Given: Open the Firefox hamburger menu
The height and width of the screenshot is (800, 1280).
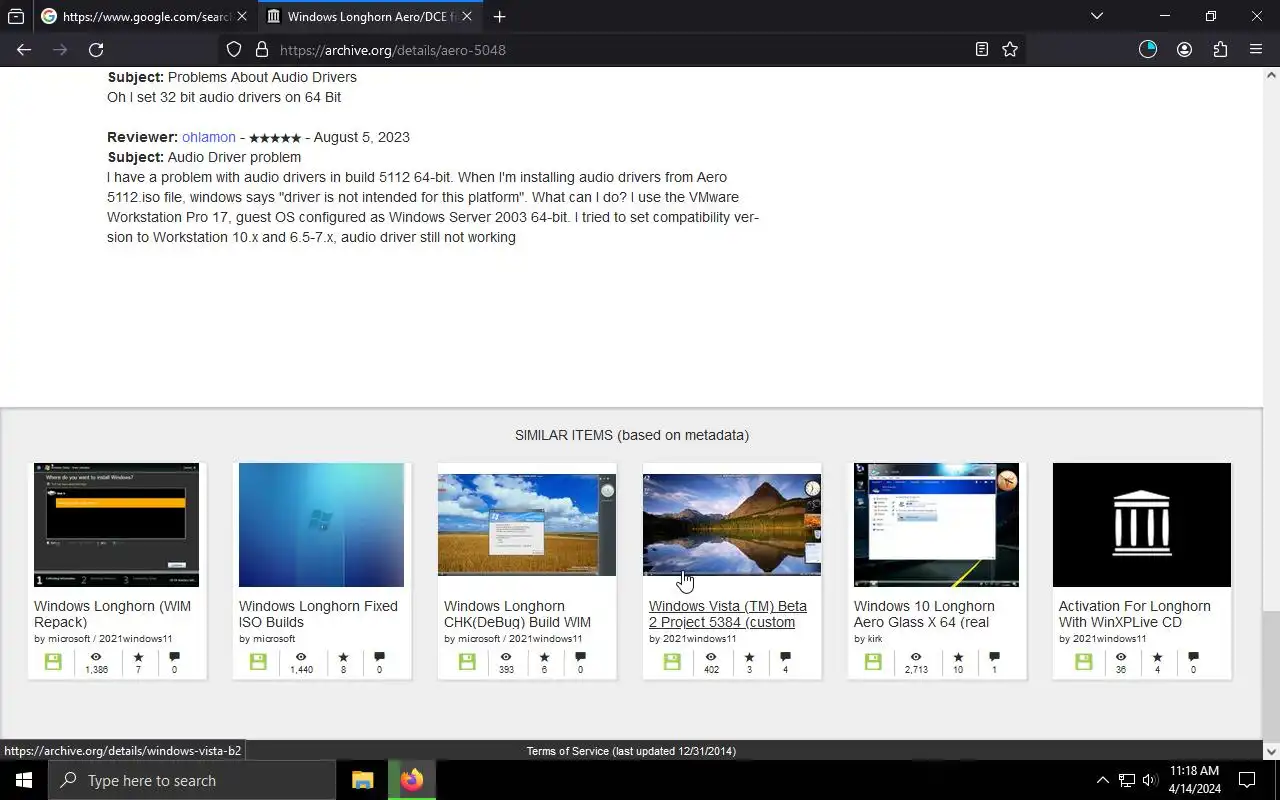Looking at the screenshot, I should pyautogui.click(x=1256, y=49).
